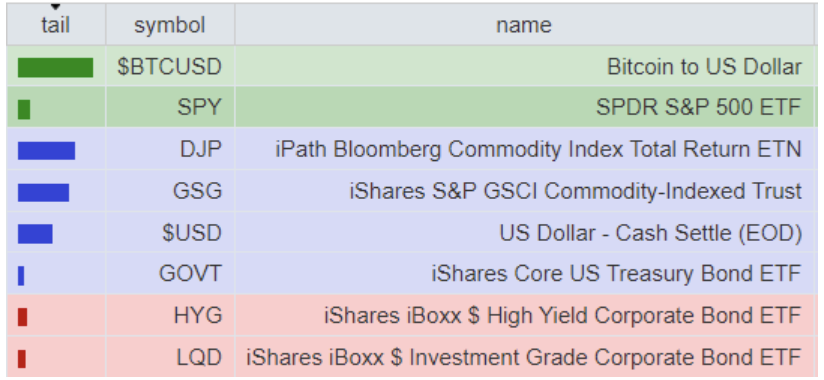
Task: Sort by the symbol column header
Action: pyautogui.click(x=170, y=25)
